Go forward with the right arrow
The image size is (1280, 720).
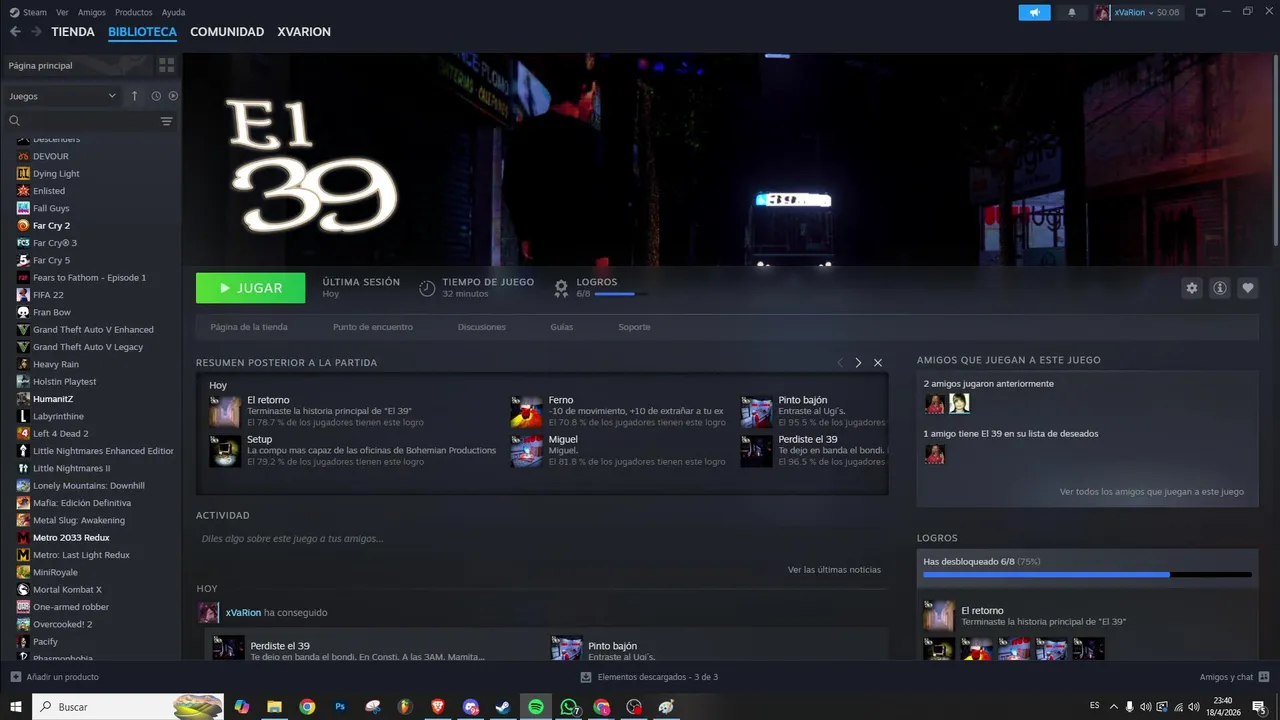point(36,32)
